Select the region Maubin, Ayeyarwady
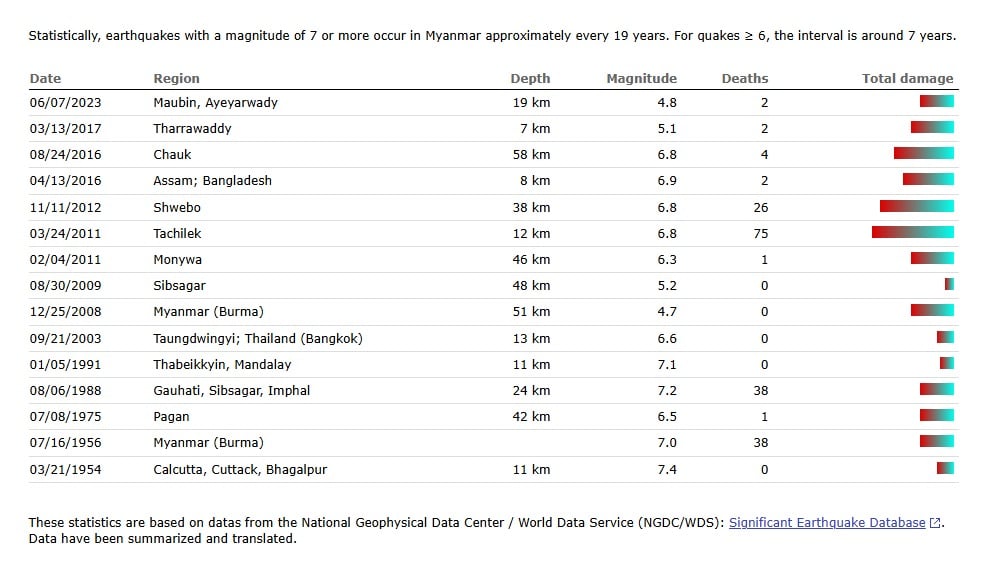Image resolution: width=986 pixels, height=572 pixels. [x=215, y=102]
